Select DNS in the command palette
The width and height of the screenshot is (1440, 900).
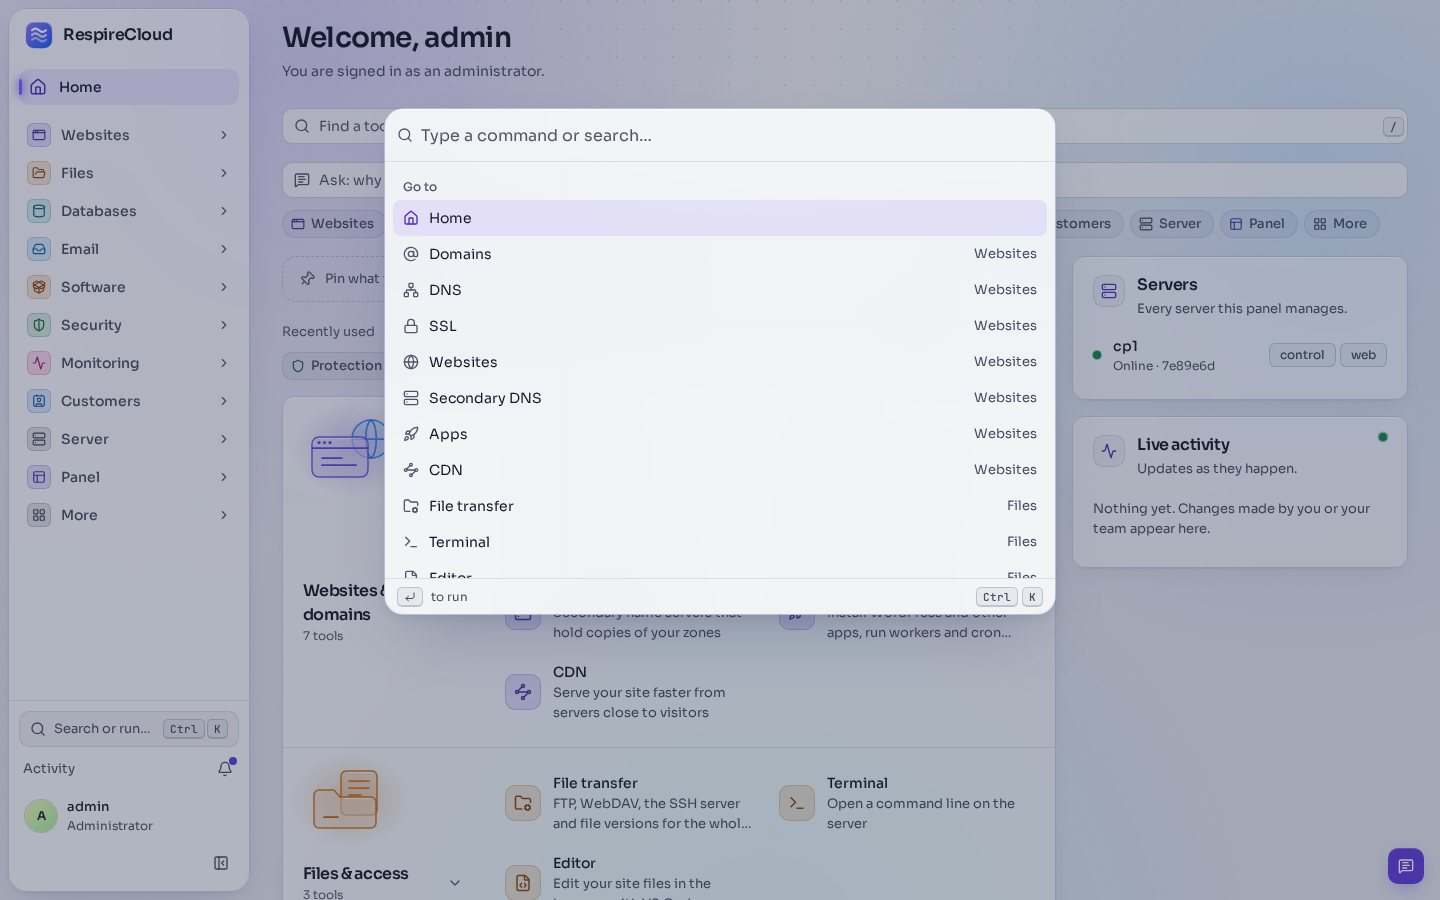pyautogui.click(x=720, y=290)
